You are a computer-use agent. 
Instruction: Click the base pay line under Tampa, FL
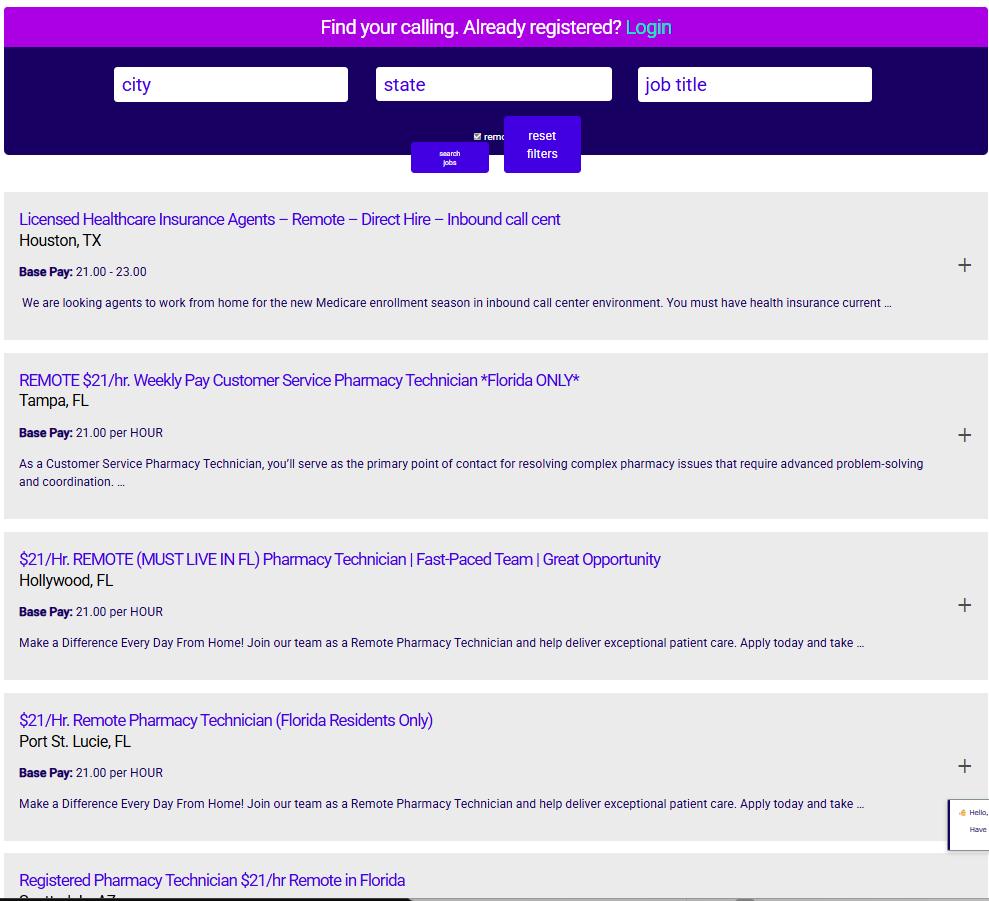click(91, 433)
